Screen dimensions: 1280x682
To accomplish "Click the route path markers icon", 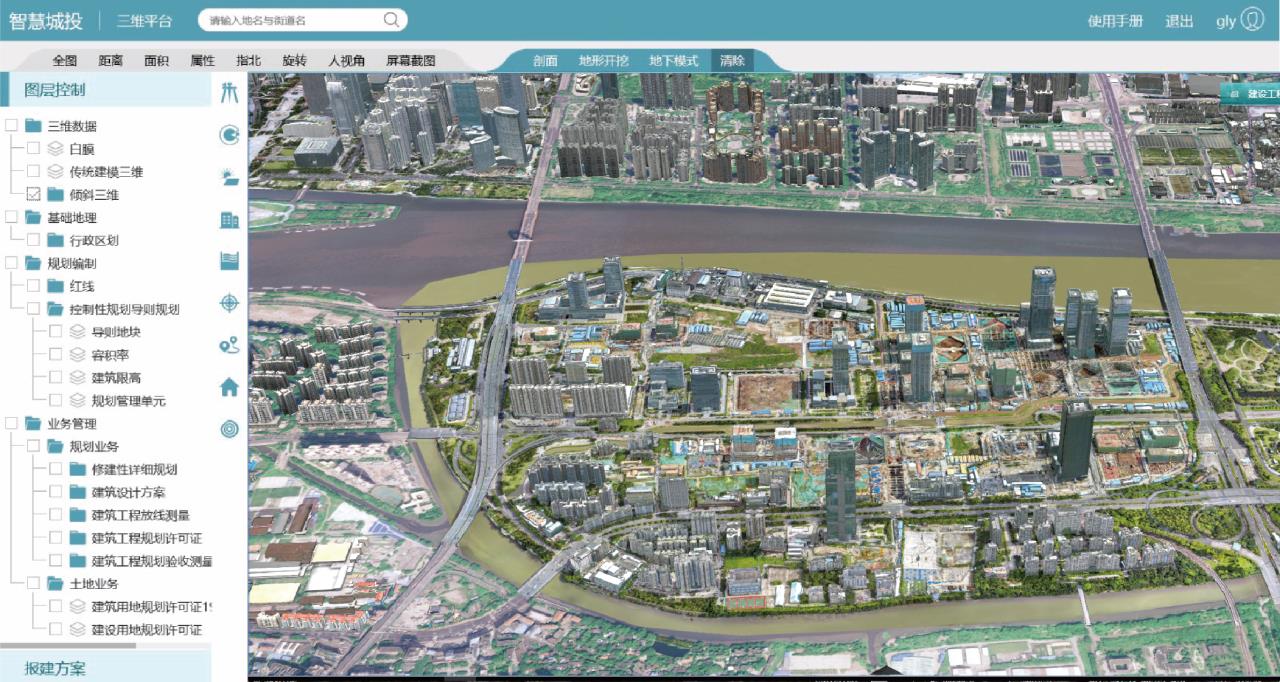I will tap(230, 345).
